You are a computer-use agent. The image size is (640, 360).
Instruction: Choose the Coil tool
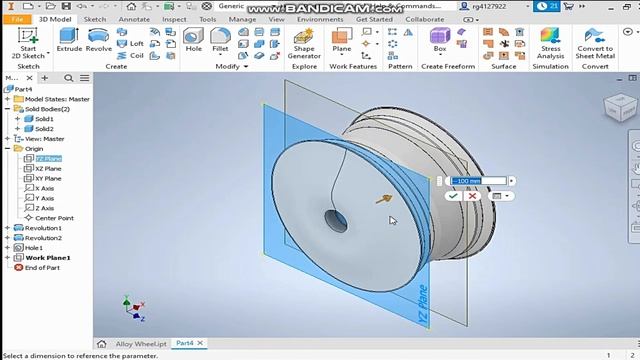130,56
